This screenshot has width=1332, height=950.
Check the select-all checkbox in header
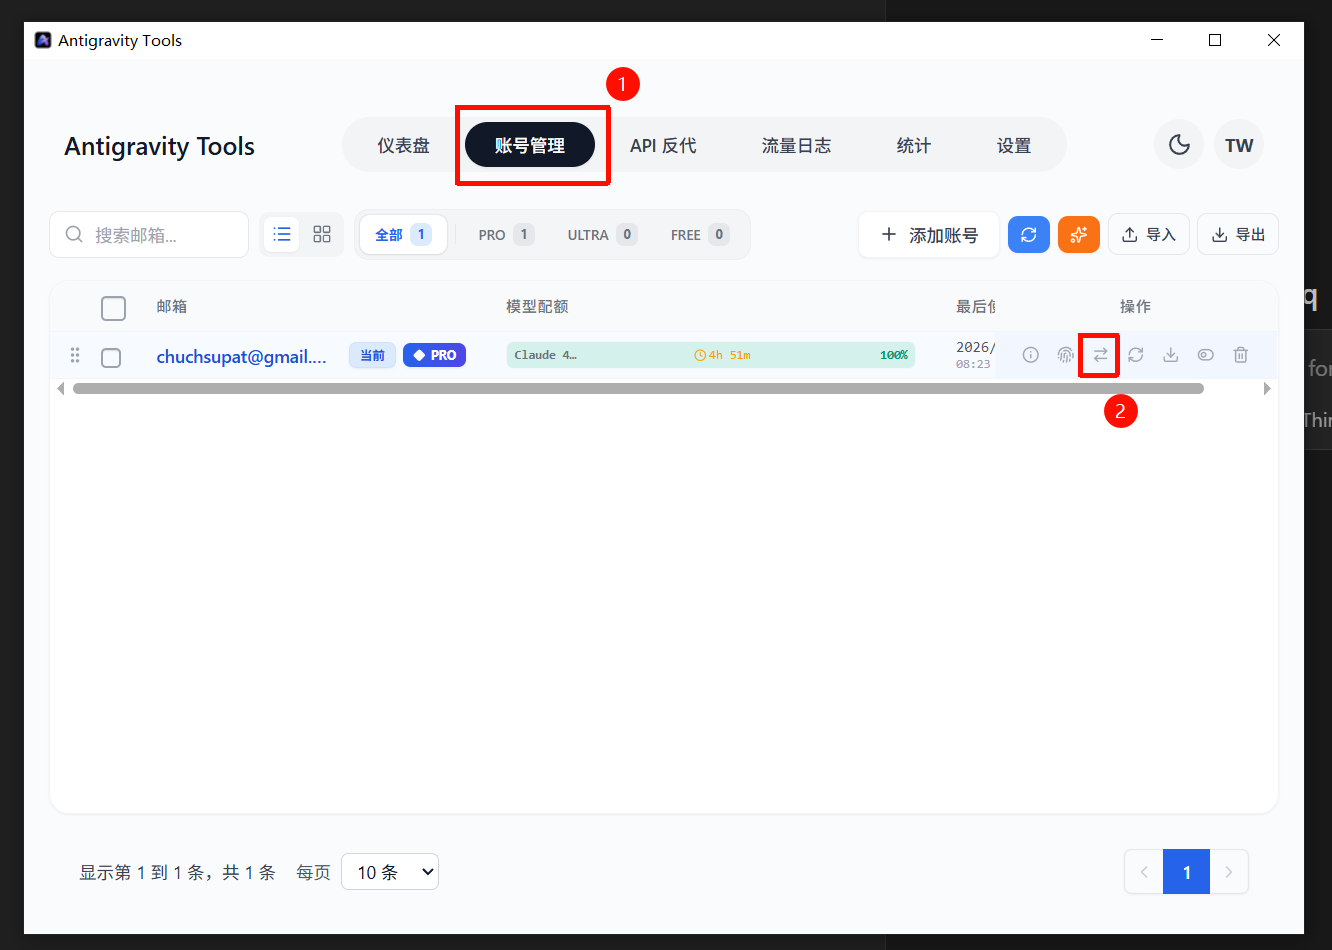click(113, 308)
